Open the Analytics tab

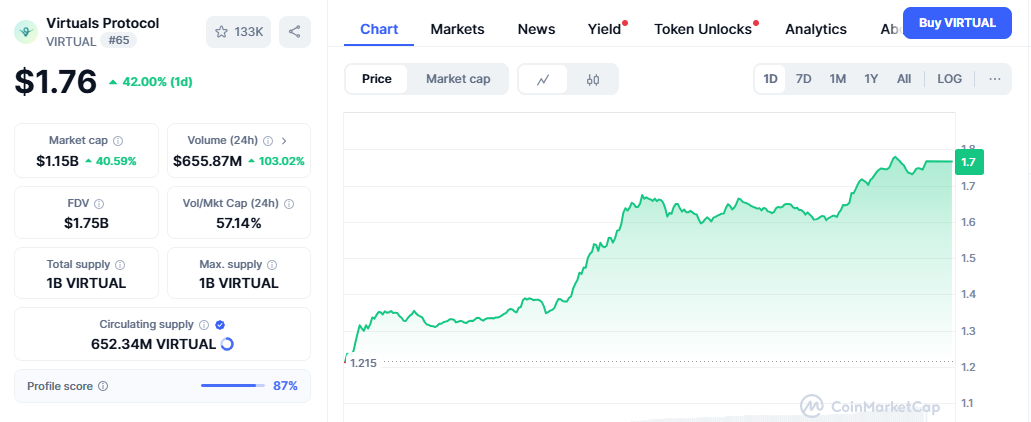[816, 30]
